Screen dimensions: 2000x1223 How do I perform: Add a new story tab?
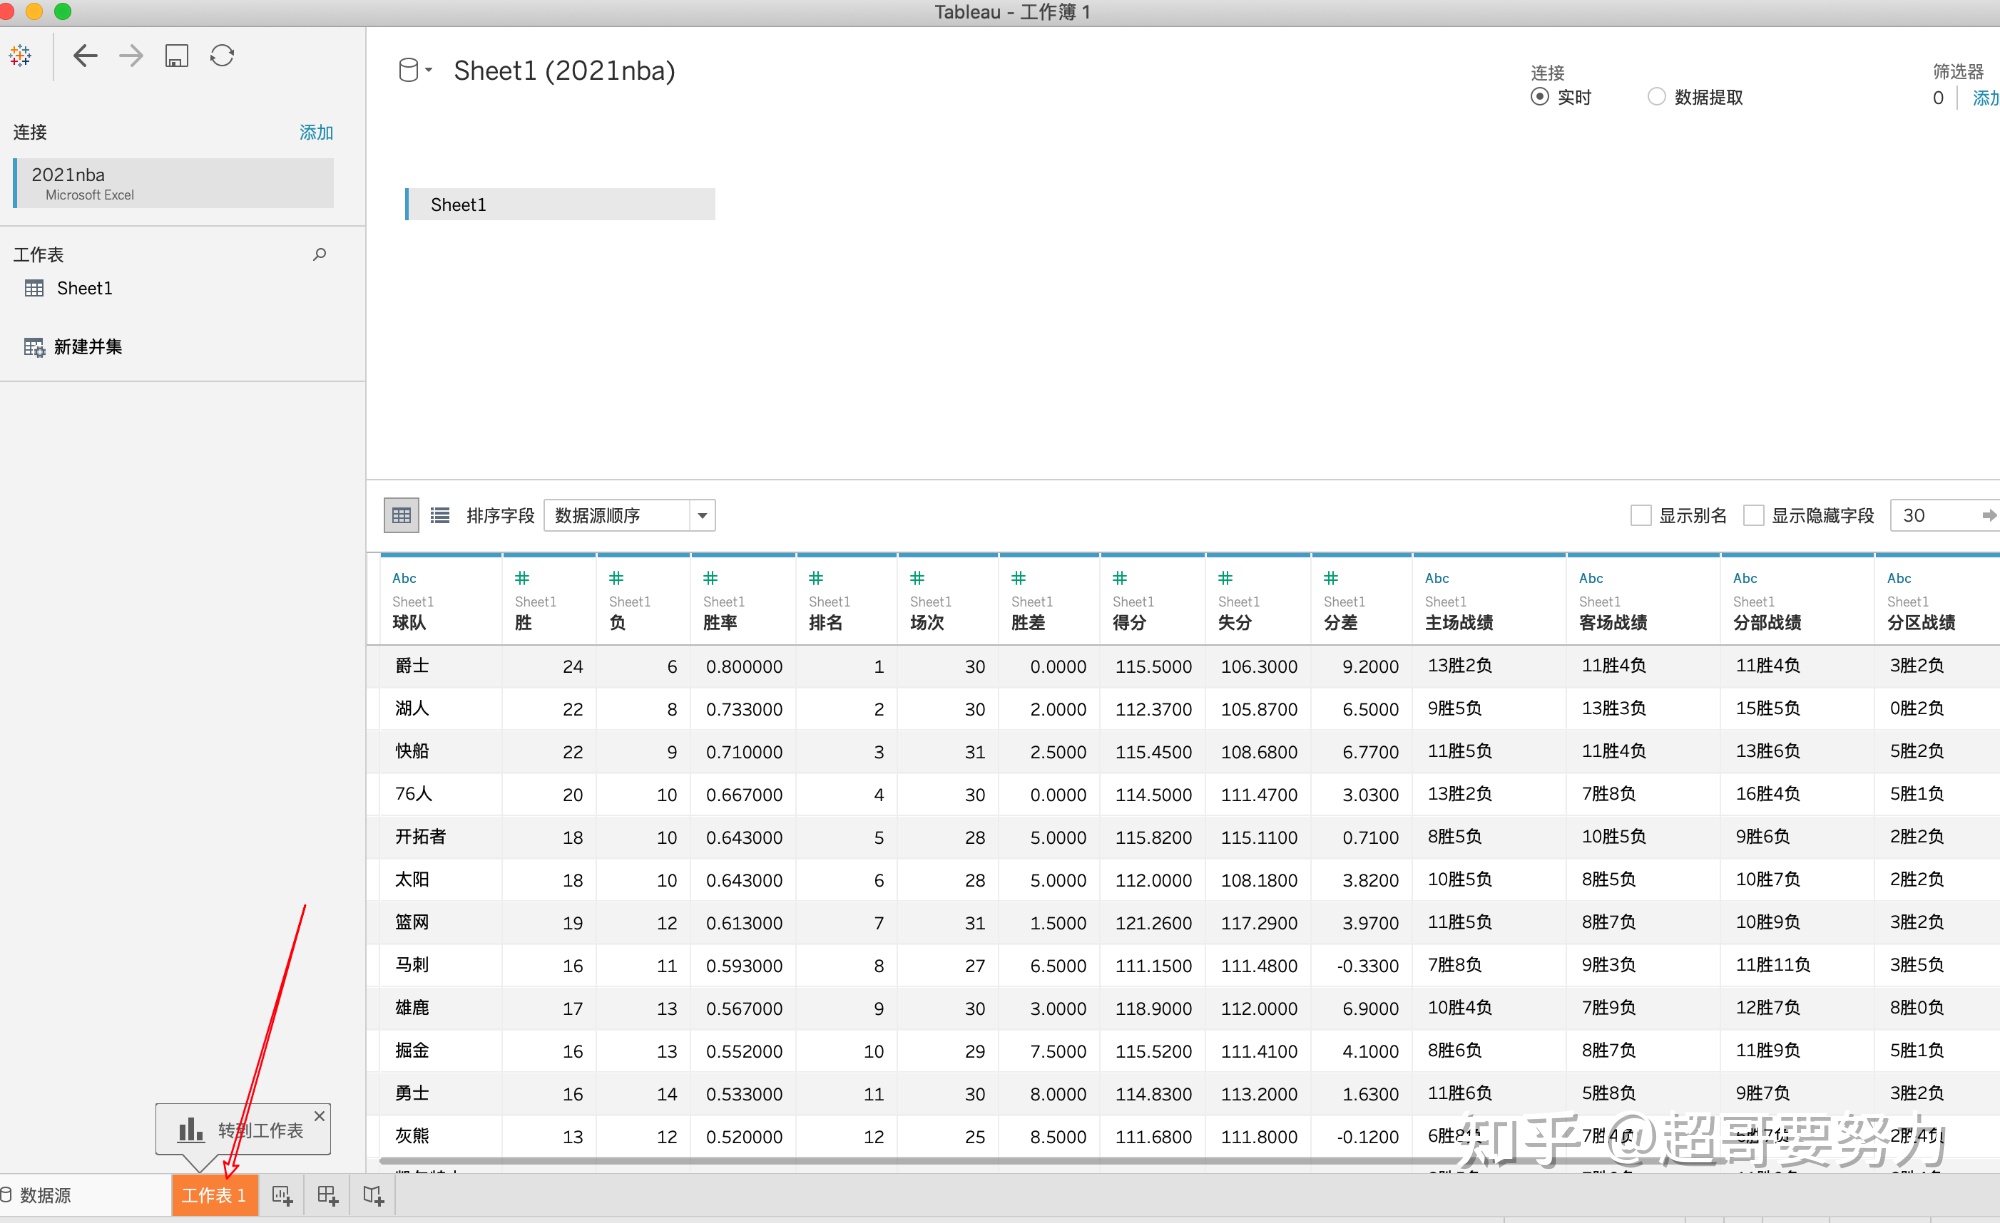coord(373,1195)
